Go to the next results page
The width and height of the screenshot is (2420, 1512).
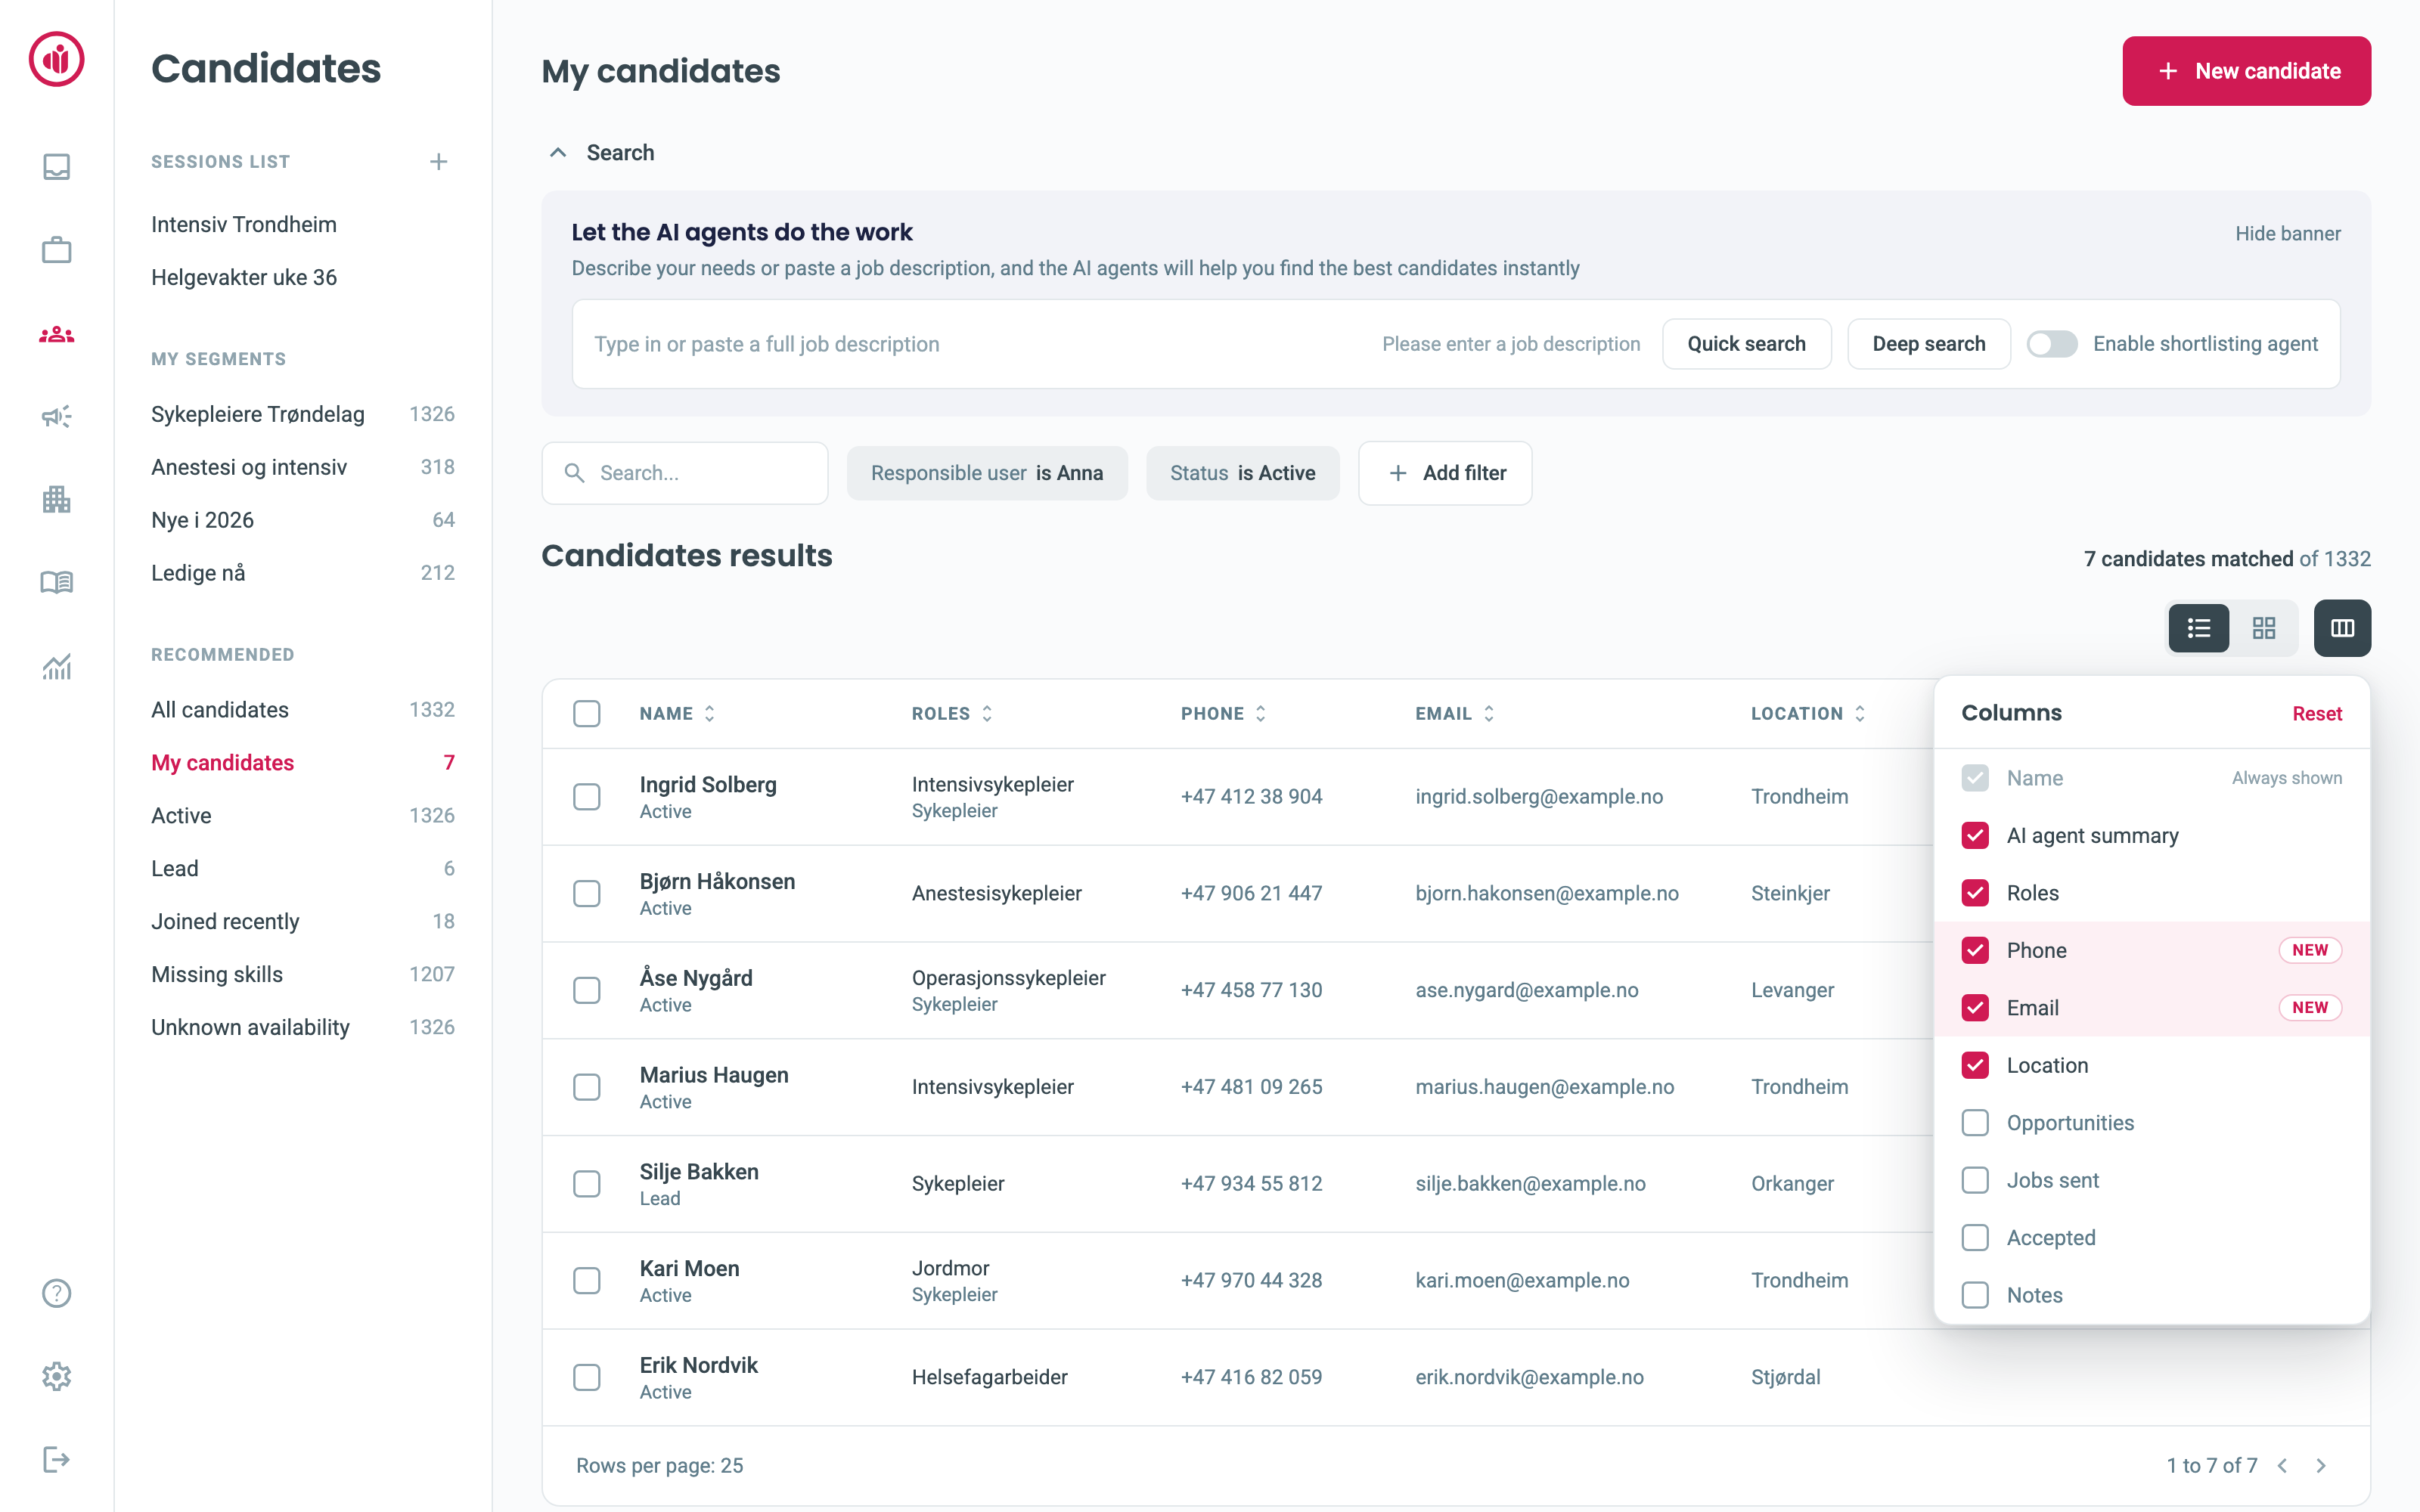coord(2321,1465)
